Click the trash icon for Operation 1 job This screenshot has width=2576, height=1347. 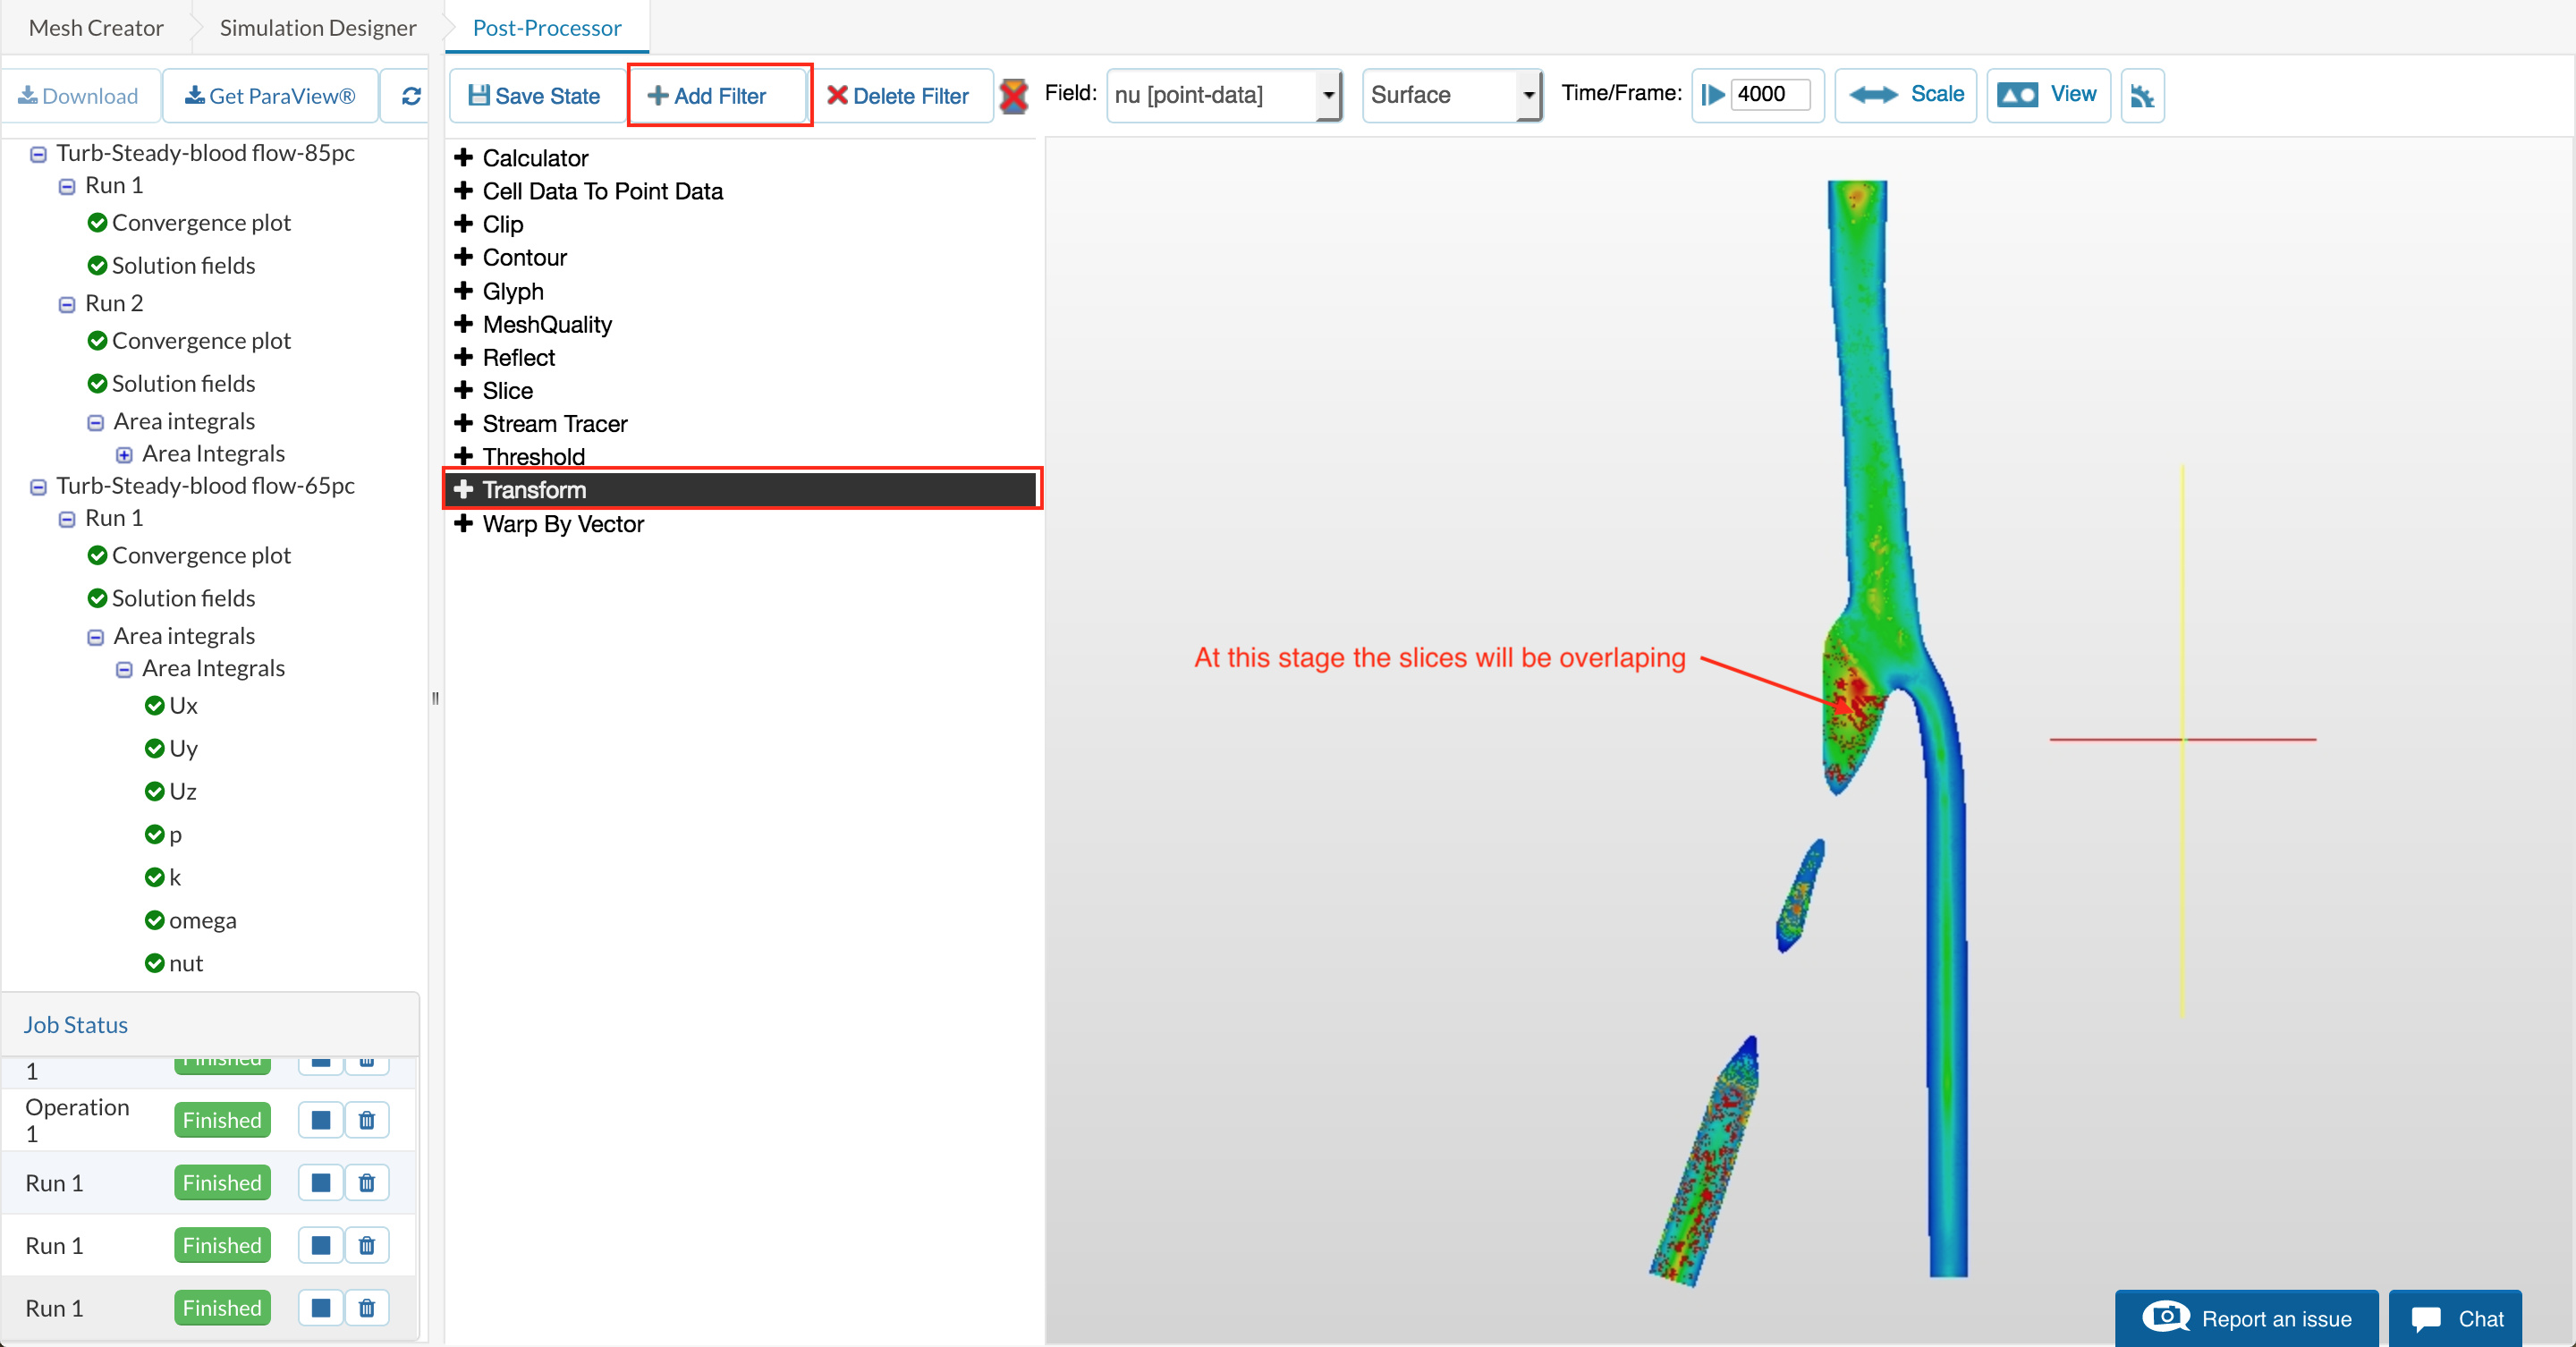pos(366,1120)
